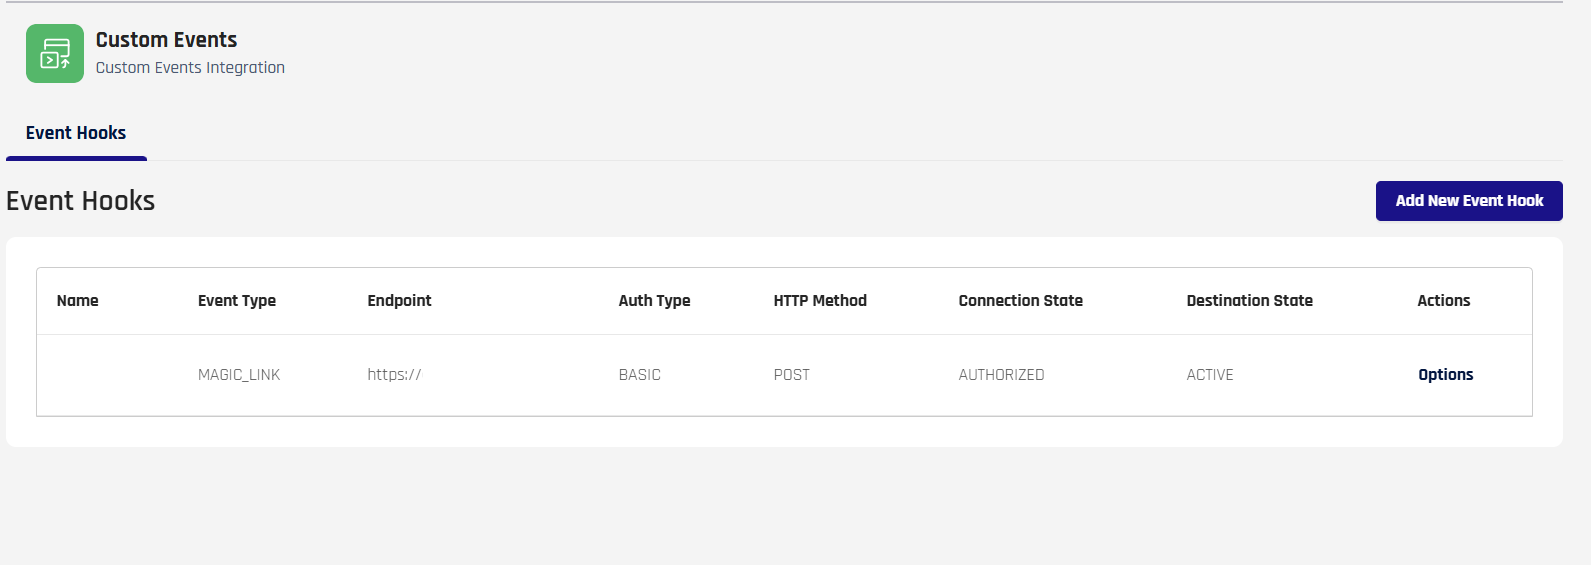Screen dimensions: 1591x565
Task: Select the MAGIC_LINK event type cell
Action: tap(239, 375)
